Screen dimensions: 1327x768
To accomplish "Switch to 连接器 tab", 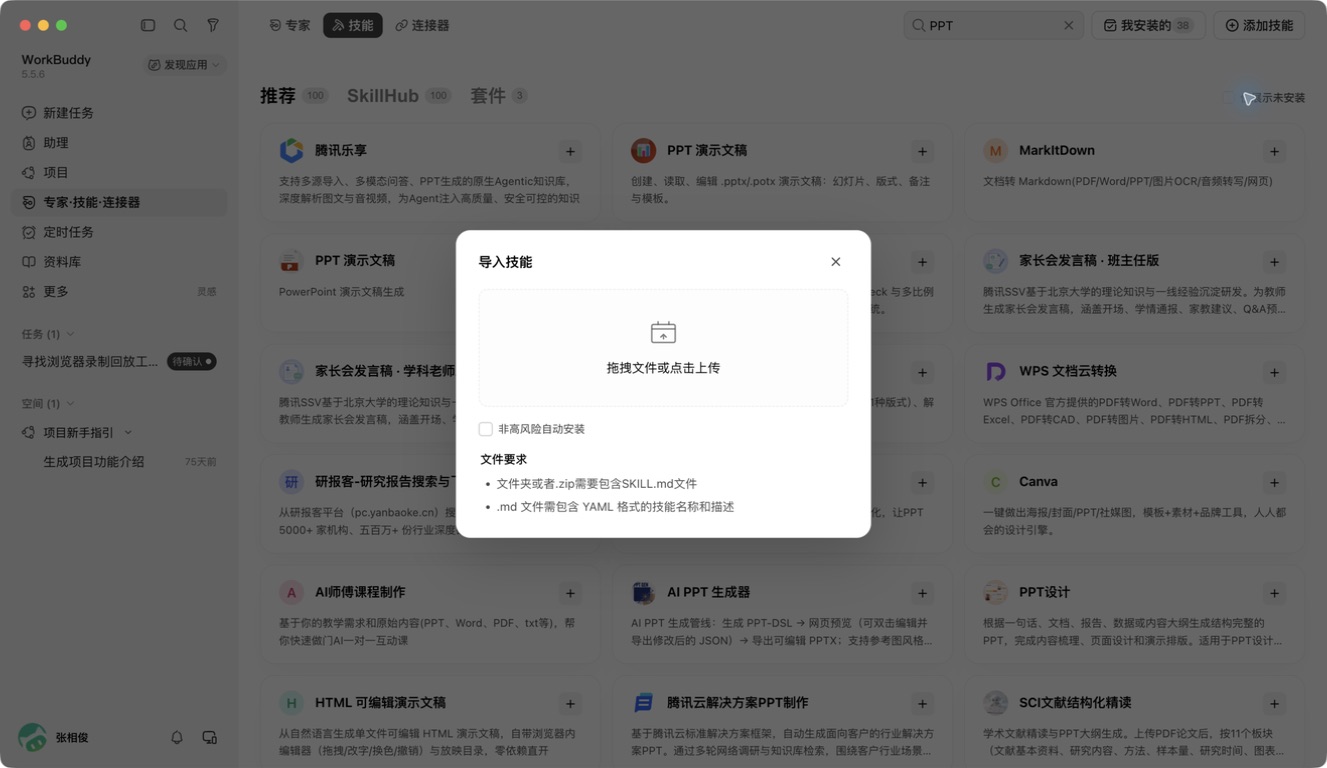I will (x=422, y=26).
